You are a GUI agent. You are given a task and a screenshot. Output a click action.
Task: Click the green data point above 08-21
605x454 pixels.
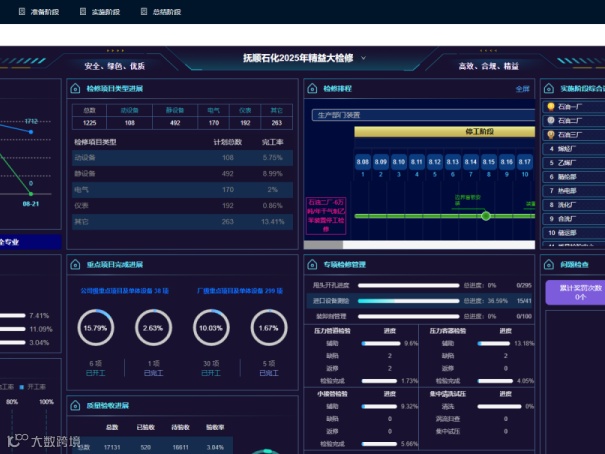31,194
